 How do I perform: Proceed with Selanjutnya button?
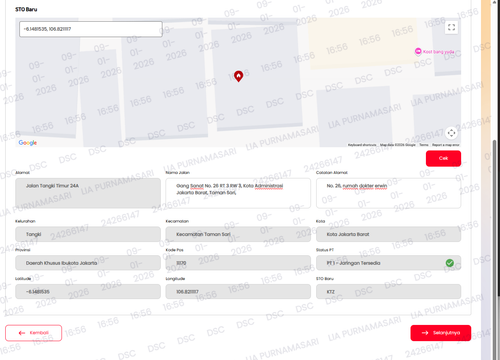tap(441, 333)
